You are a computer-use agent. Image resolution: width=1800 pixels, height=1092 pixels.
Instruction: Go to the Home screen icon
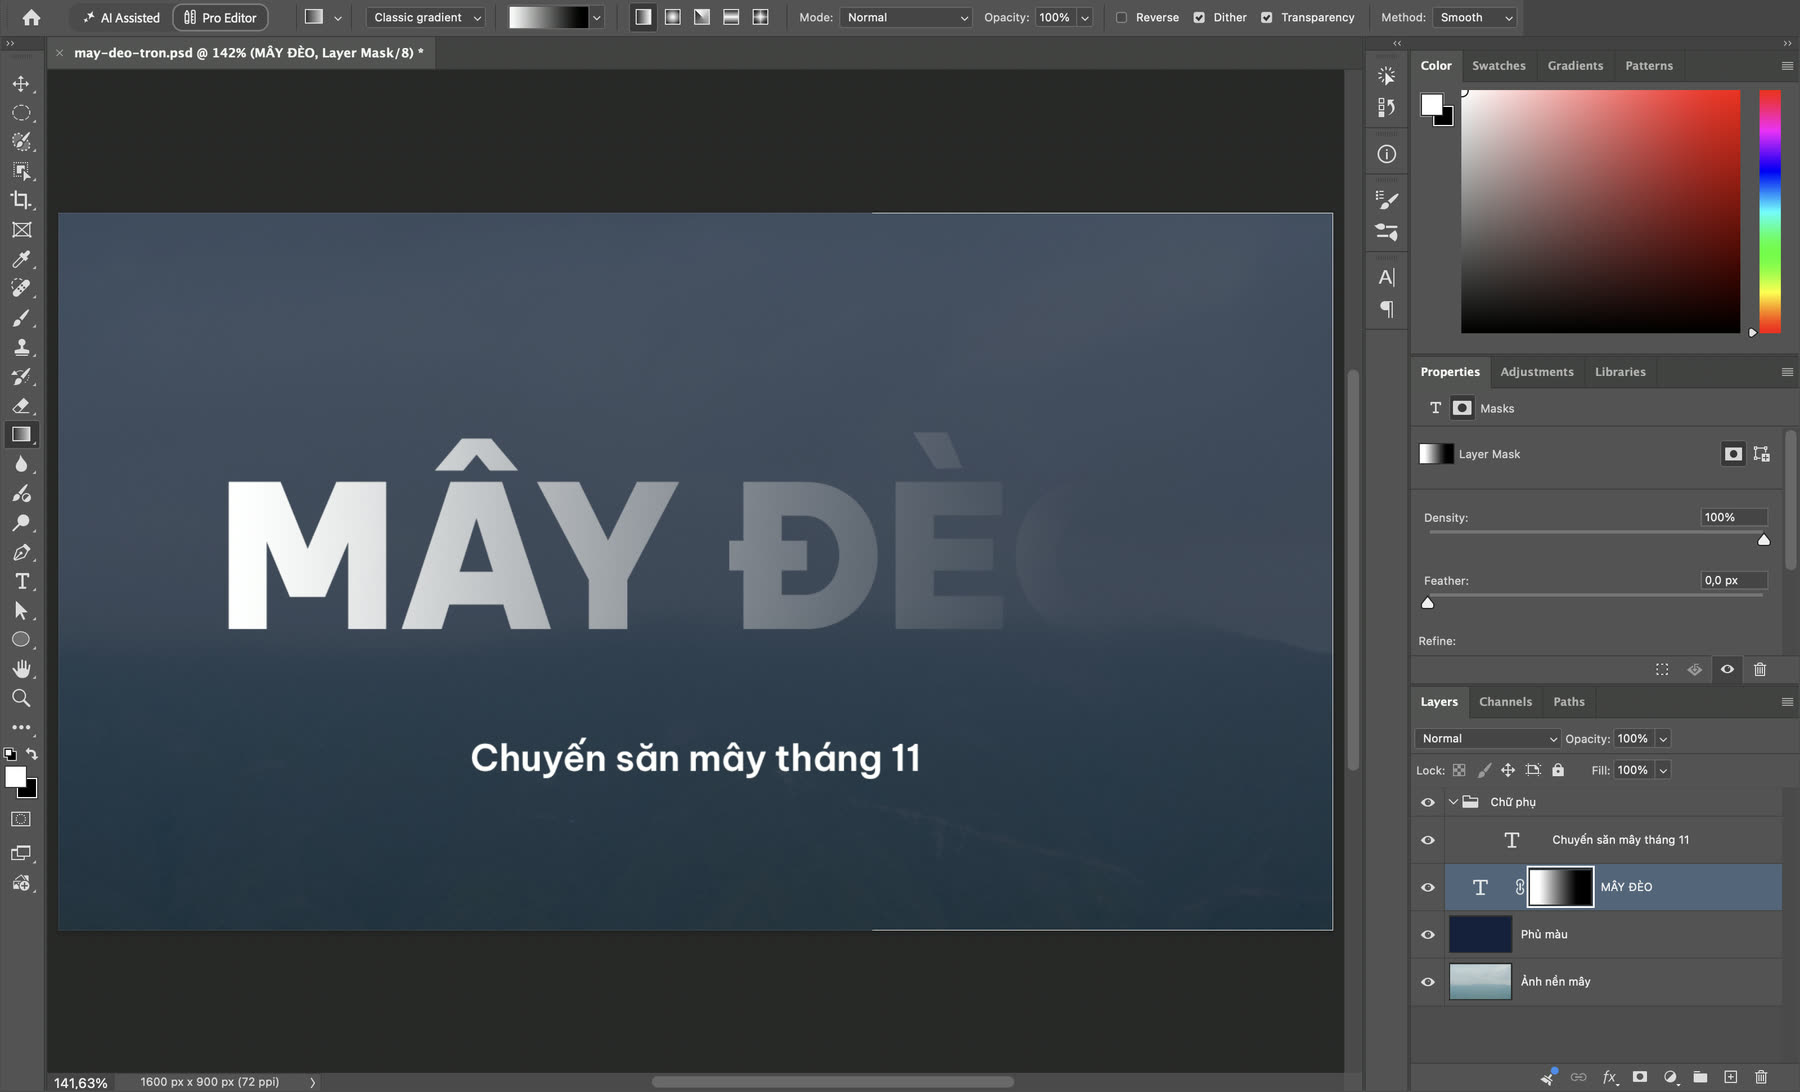pos(31,17)
